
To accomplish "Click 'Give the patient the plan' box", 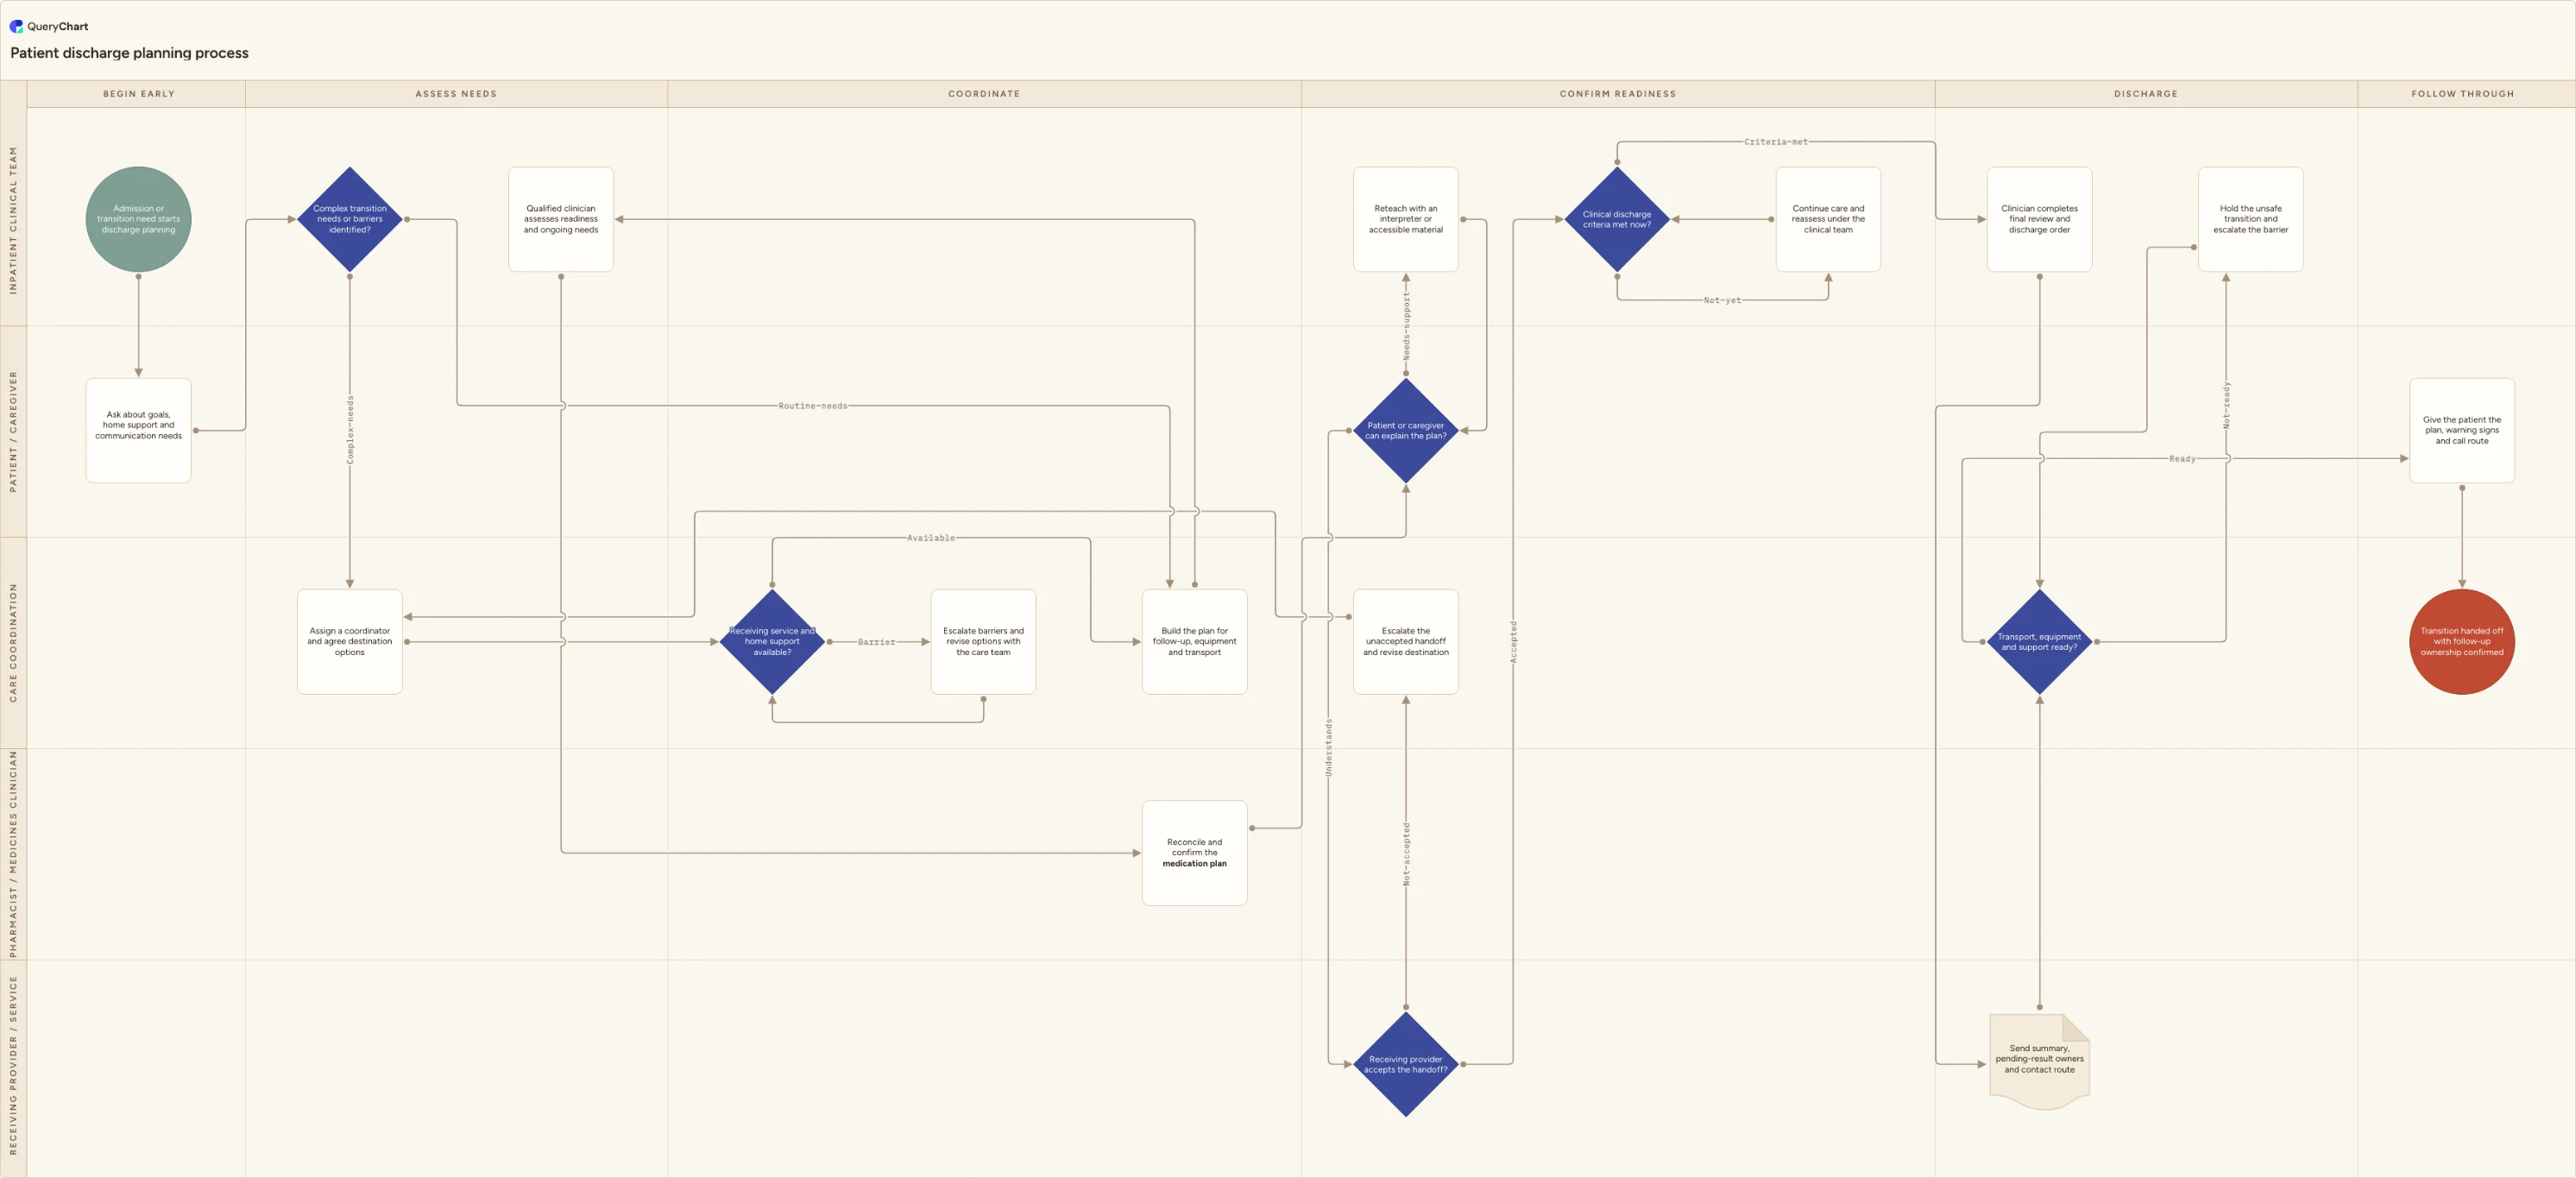I will point(2462,430).
